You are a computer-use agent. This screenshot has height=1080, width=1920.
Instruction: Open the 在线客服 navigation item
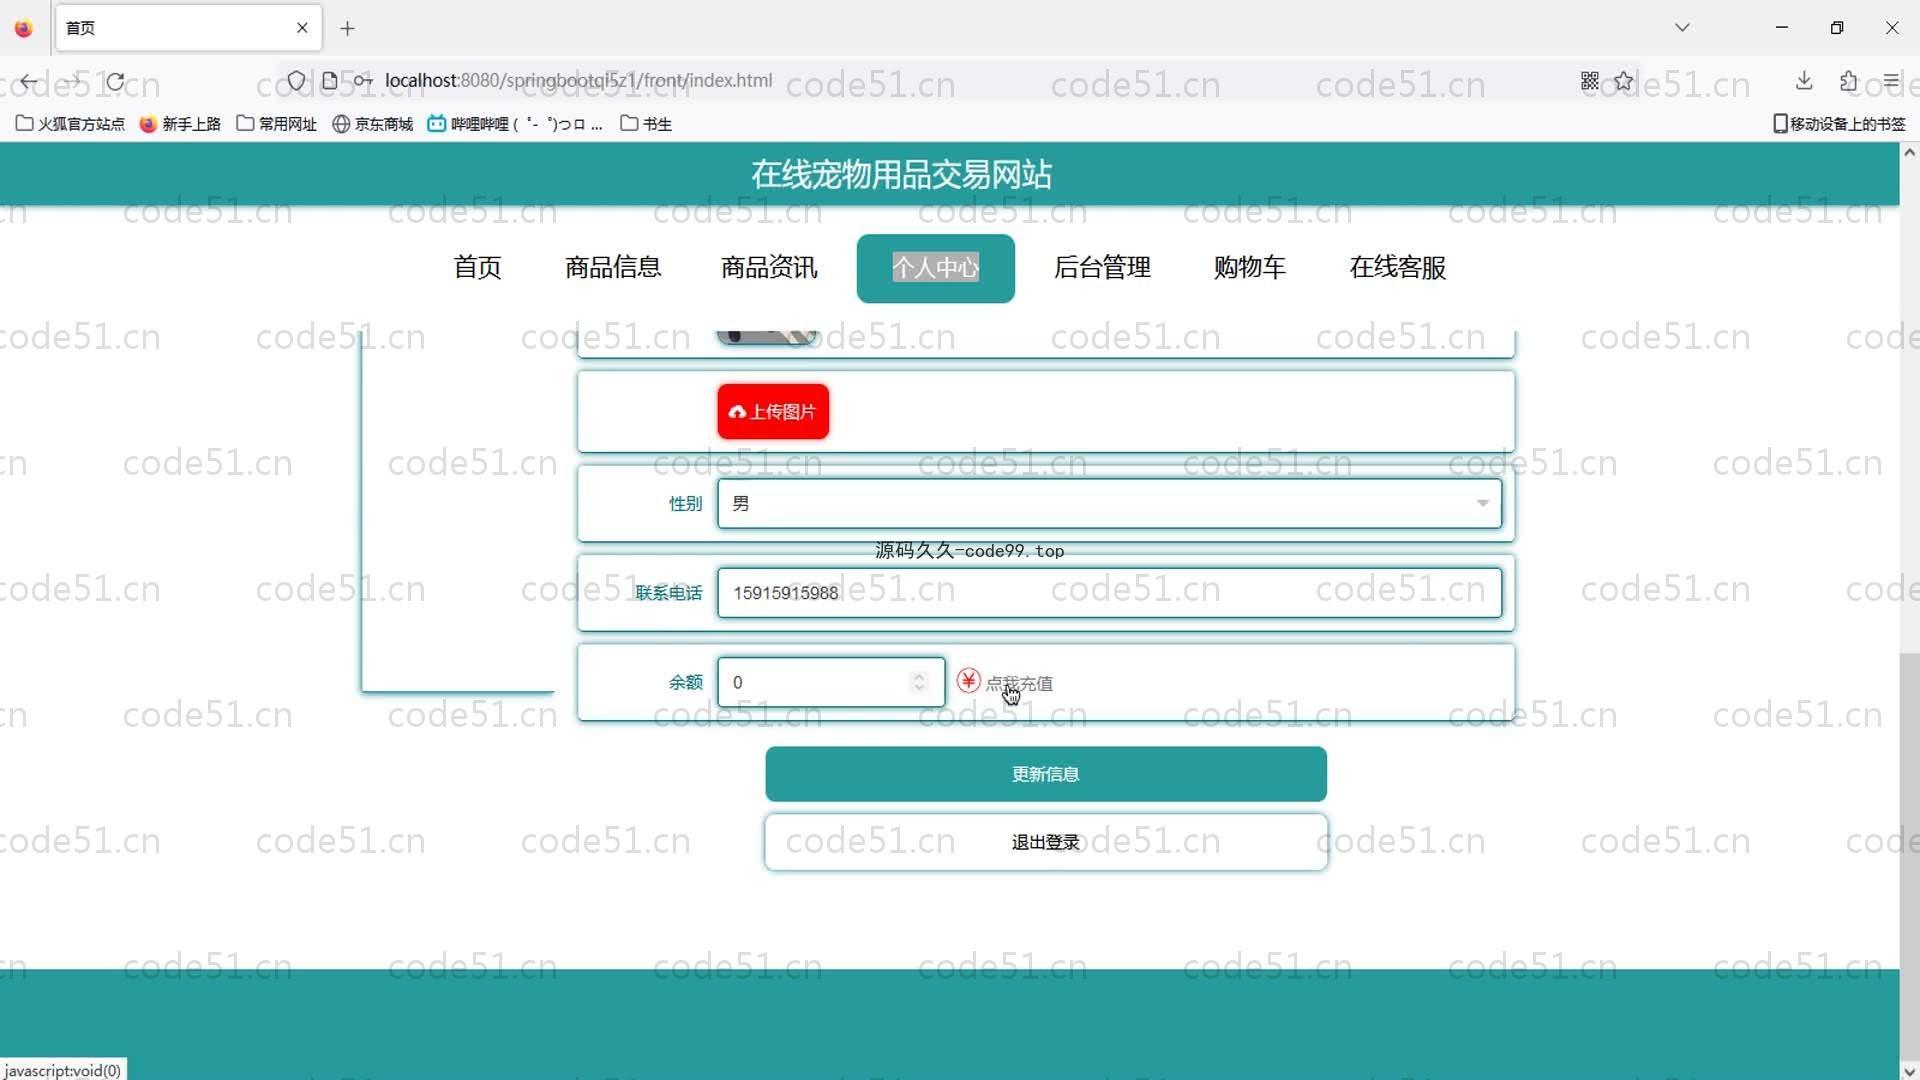pos(1397,268)
